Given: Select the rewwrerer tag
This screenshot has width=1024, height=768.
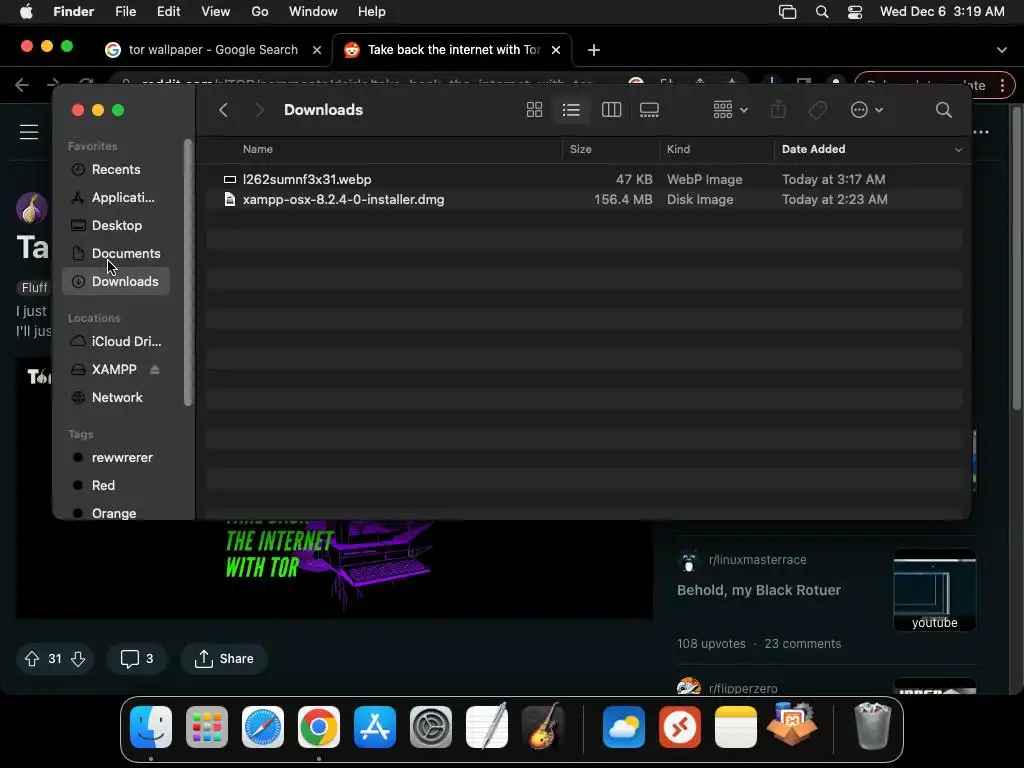Looking at the screenshot, I should (116, 458).
